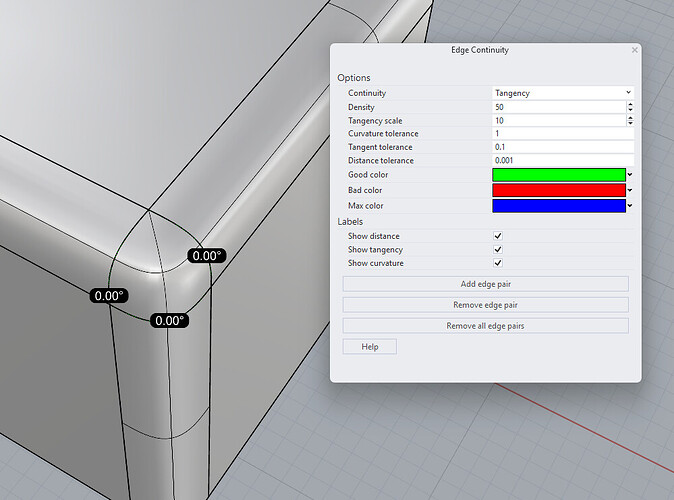674x500 pixels.
Task: Click the Labels section heading
Action: click(350, 222)
